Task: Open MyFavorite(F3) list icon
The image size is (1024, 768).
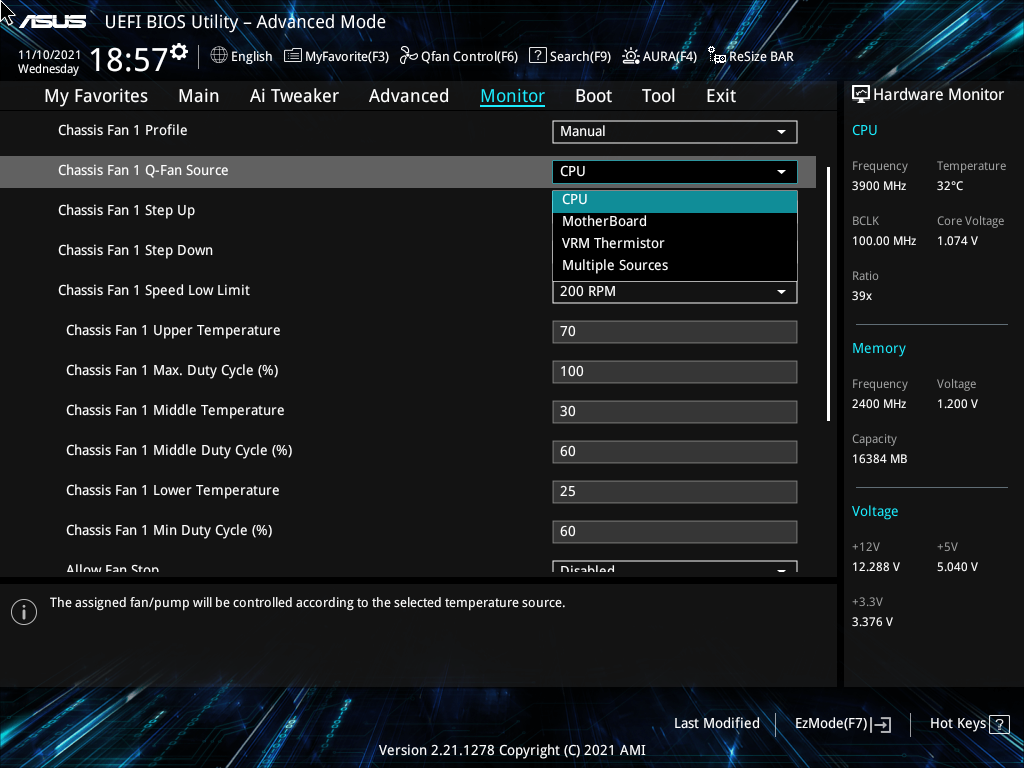Action: [x=293, y=56]
